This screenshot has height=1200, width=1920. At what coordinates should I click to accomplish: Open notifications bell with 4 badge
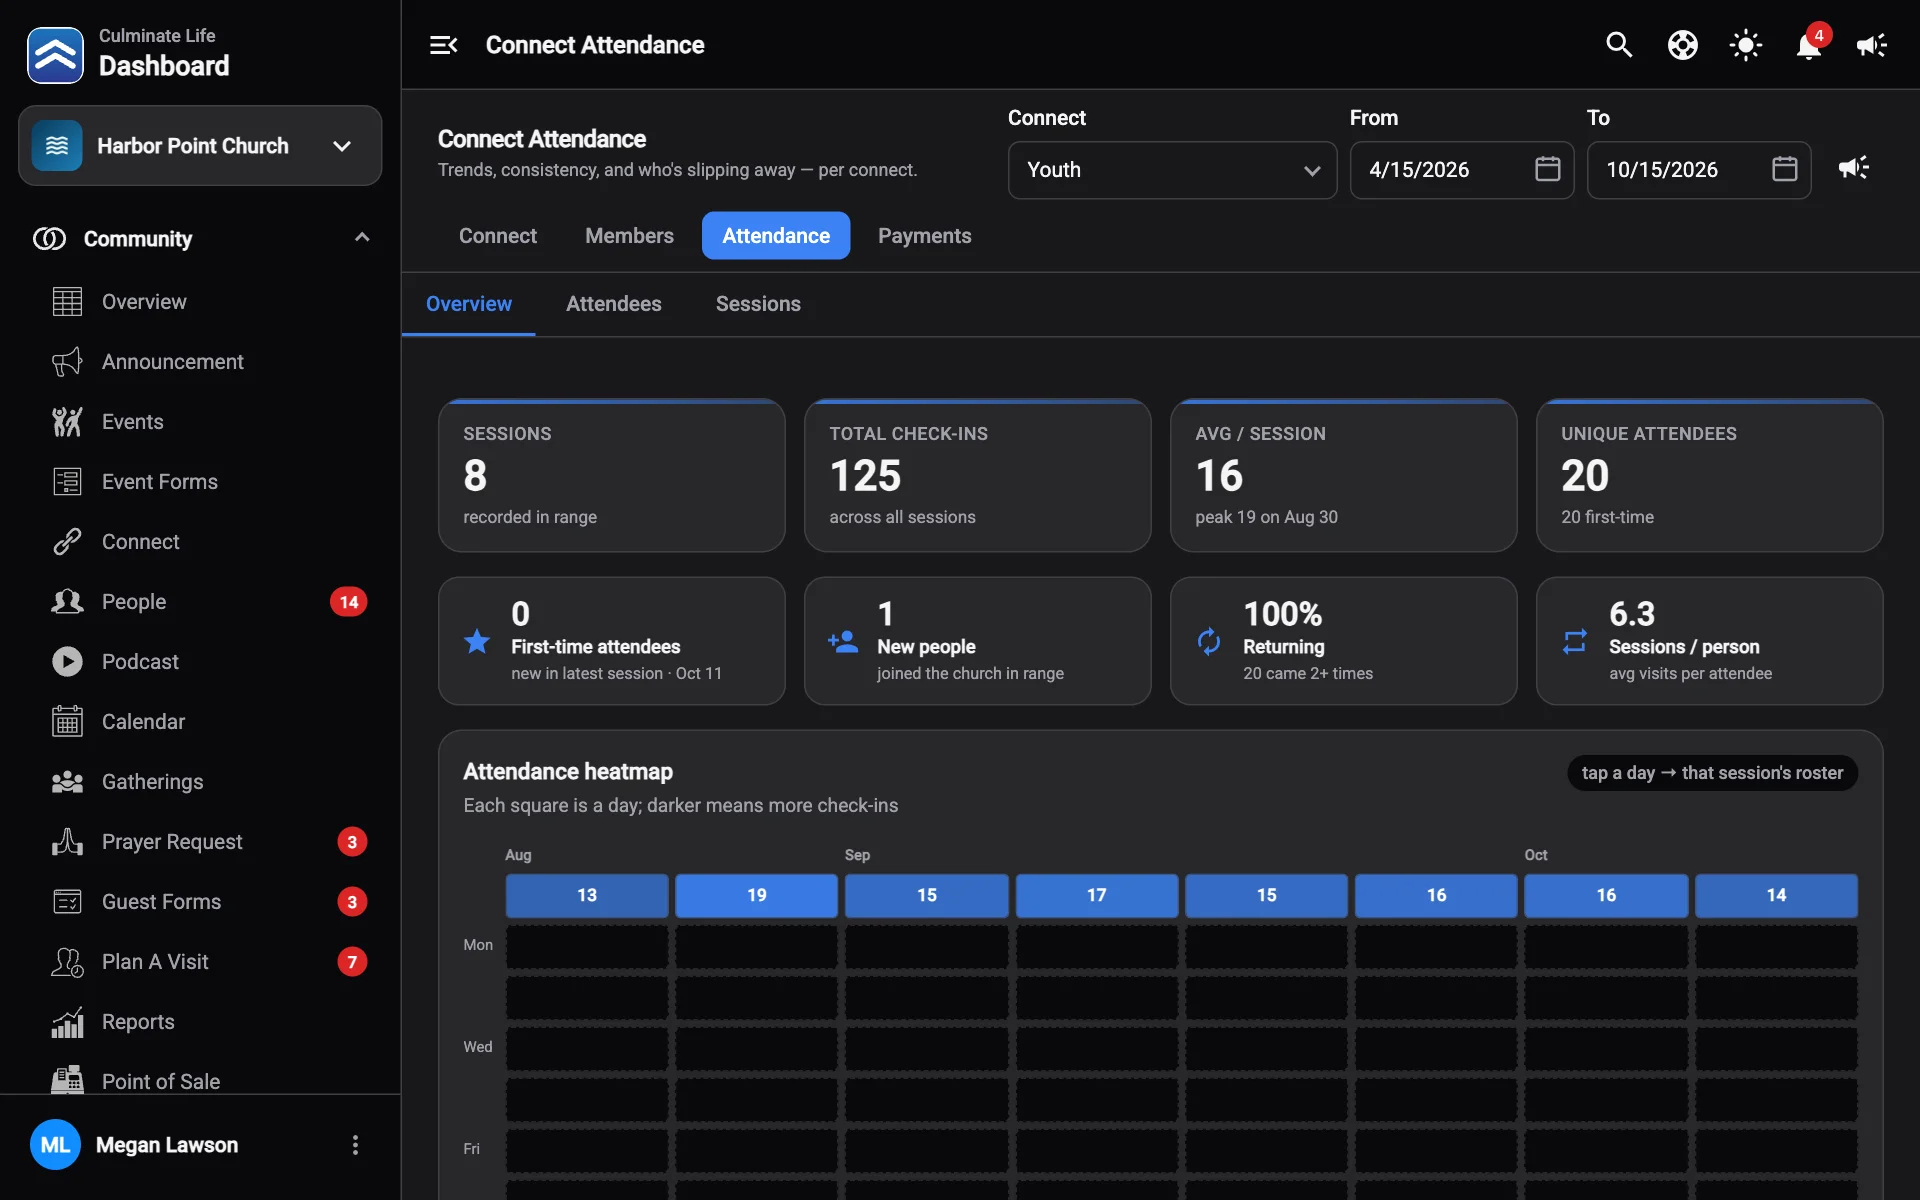point(1809,45)
